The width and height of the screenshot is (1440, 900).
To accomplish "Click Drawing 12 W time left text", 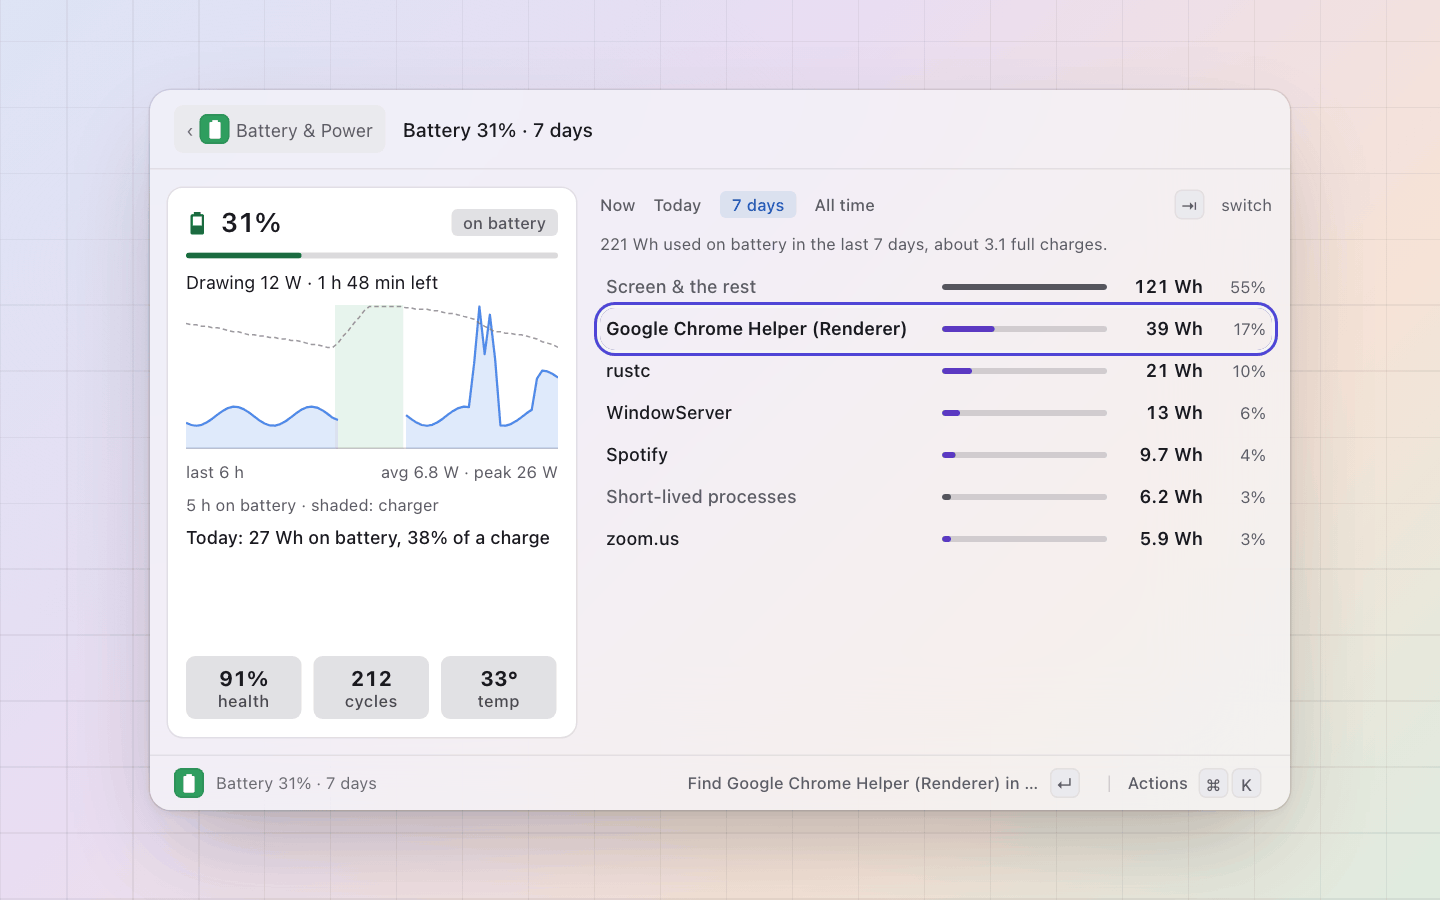I will tap(312, 283).
